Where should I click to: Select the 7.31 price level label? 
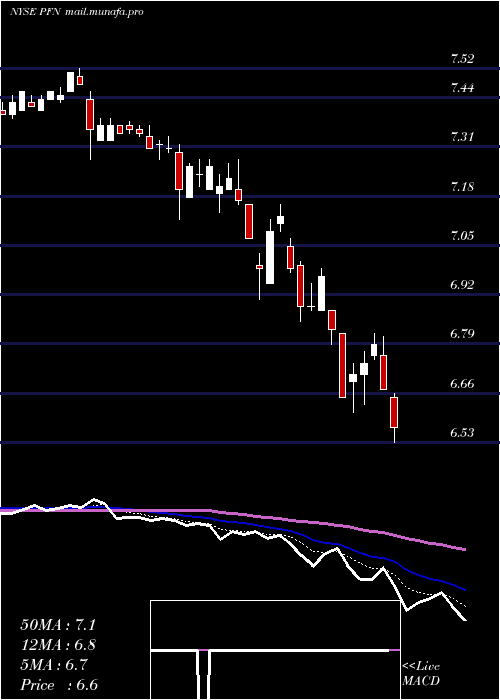point(462,137)
